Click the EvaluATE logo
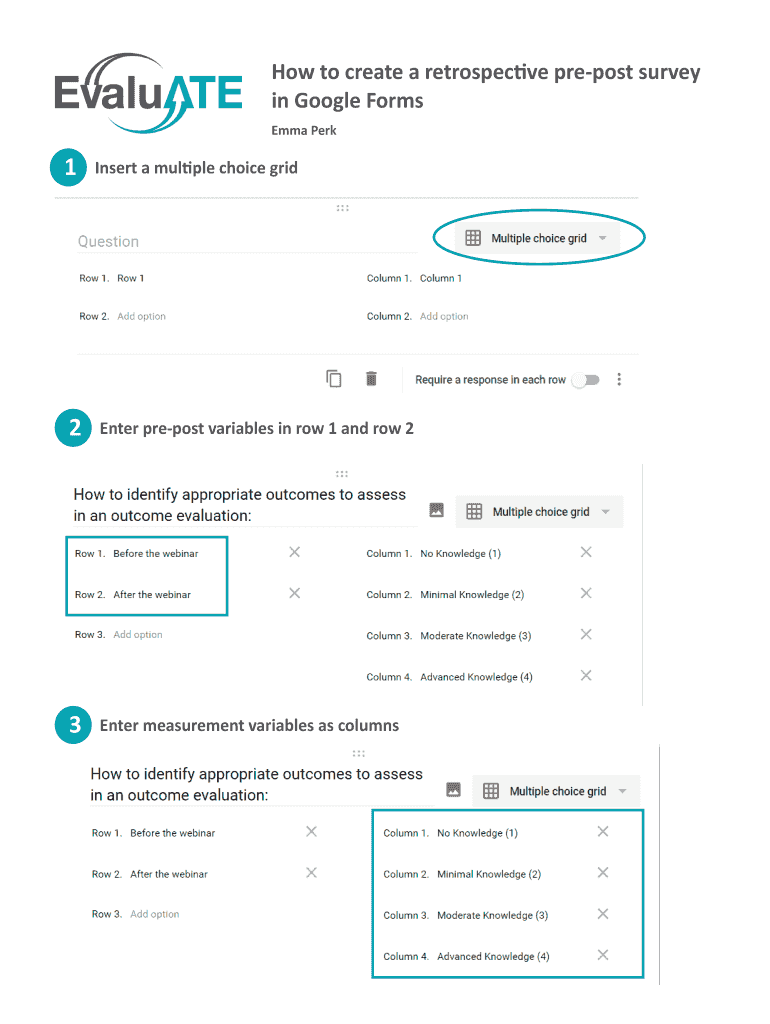The height and width of the screenshot is (1024, 770). point(148,94)
